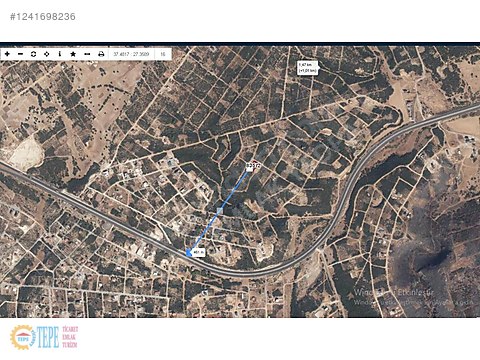Click the dark burnt patch on map
Viewport: 480px width, 360px height.
(x=430, y=257)
